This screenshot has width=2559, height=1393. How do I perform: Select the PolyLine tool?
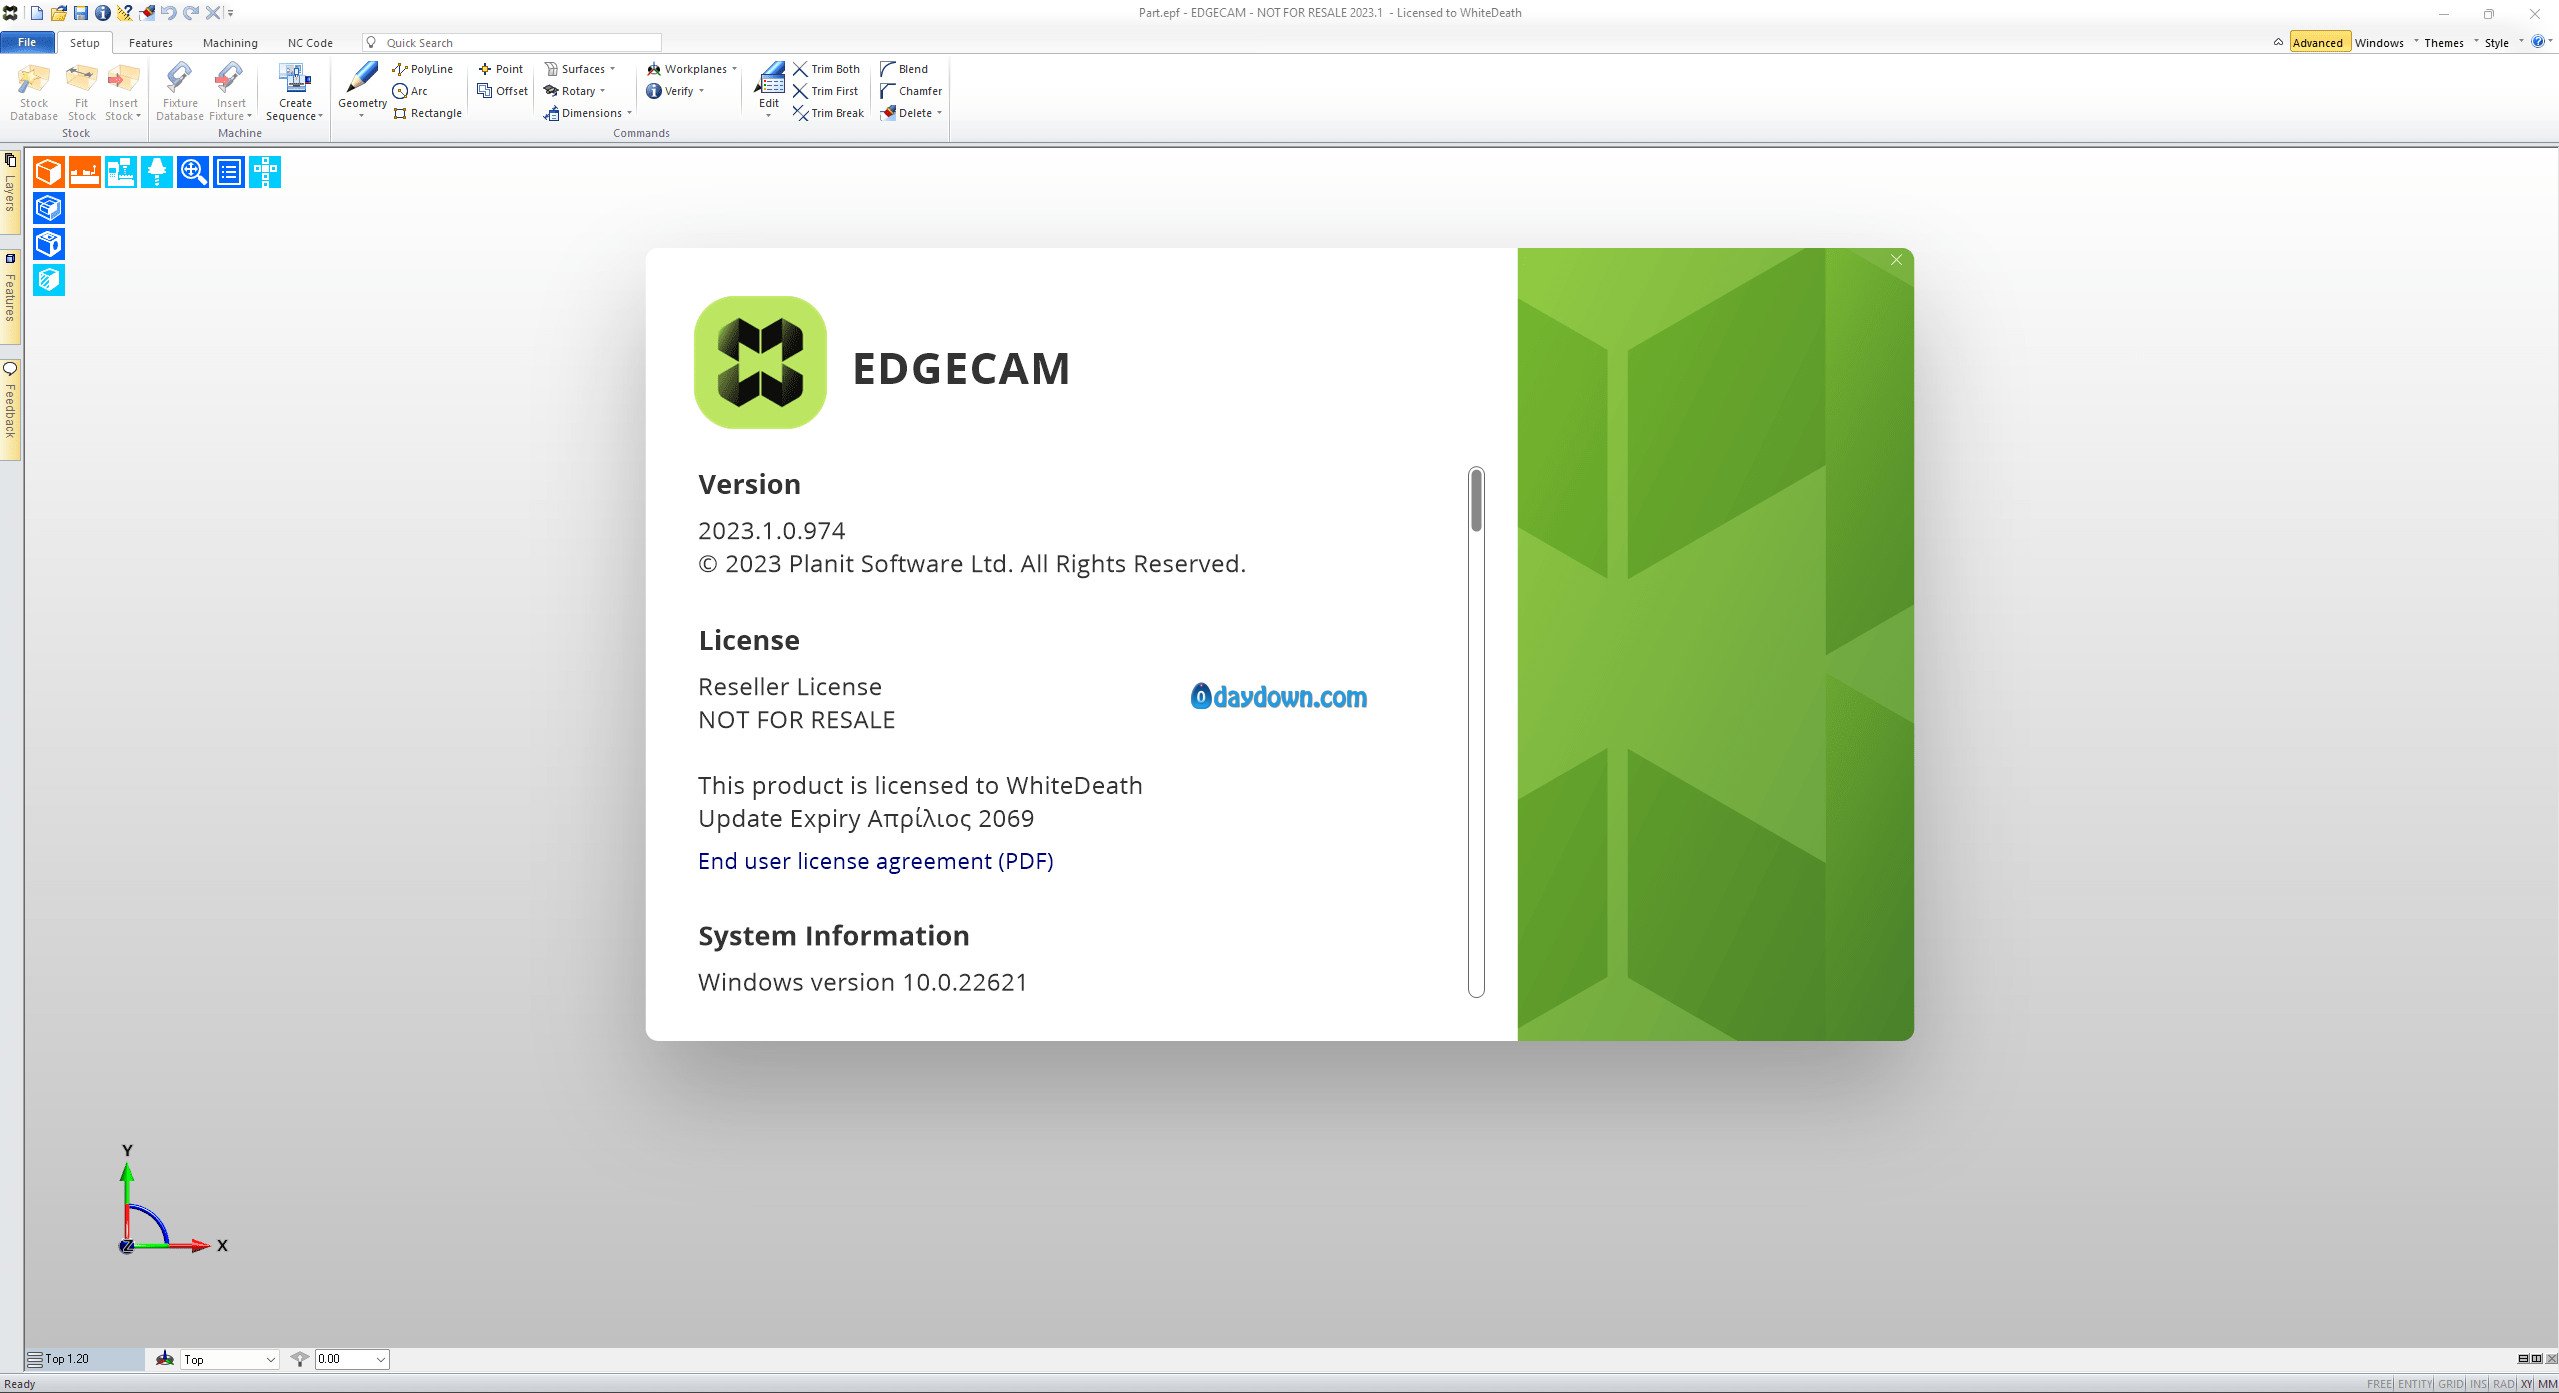[423, 69]
